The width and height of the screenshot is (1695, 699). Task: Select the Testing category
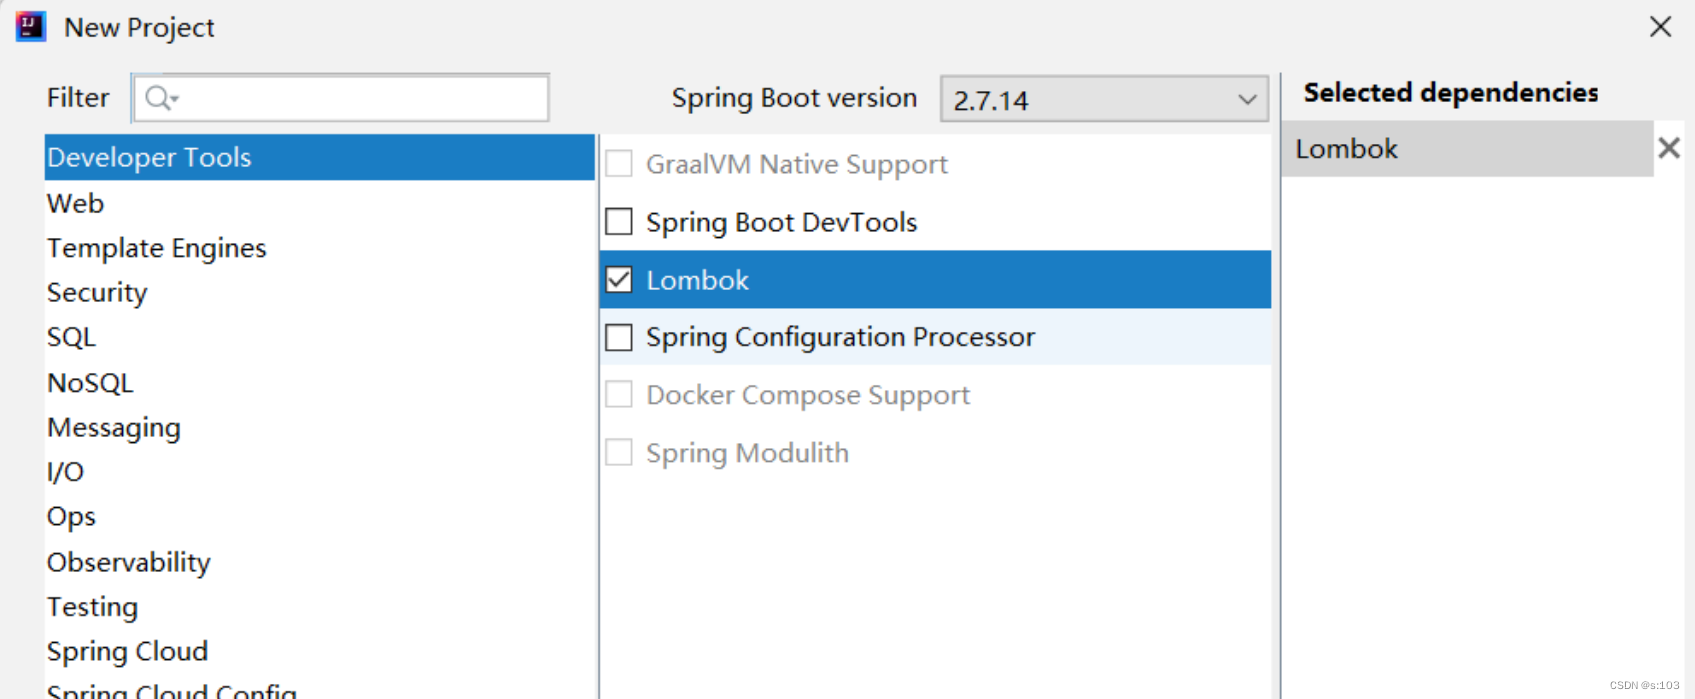coord(319,607)
